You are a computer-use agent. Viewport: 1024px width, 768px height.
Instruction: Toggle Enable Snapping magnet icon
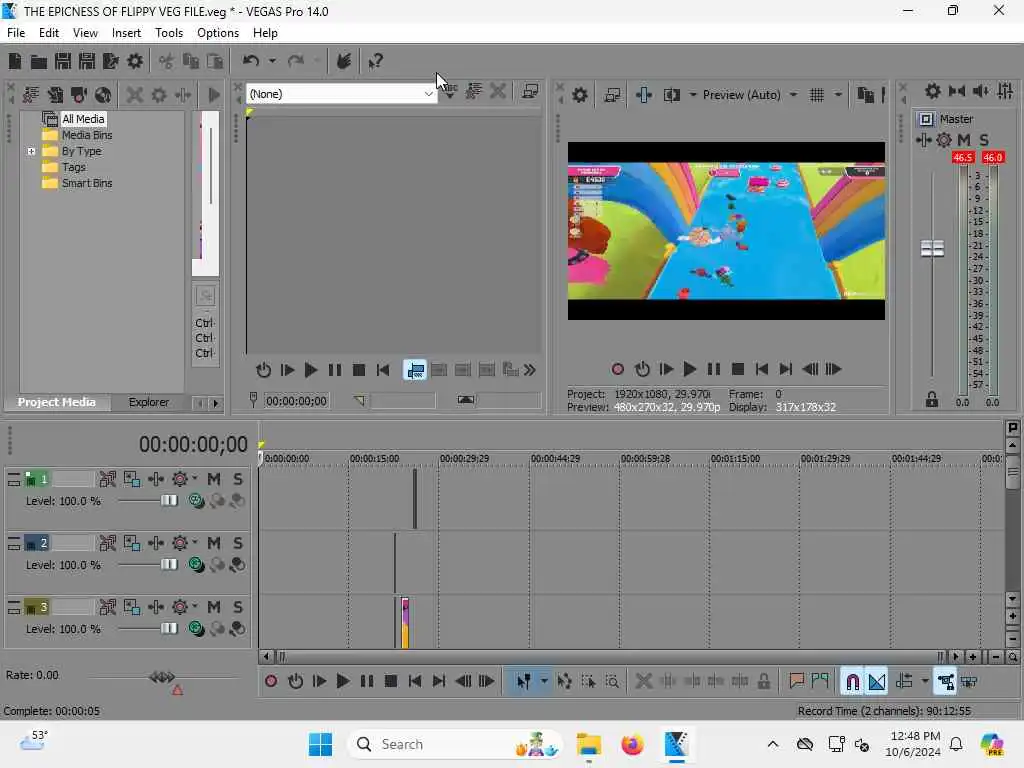pos(852,682)
